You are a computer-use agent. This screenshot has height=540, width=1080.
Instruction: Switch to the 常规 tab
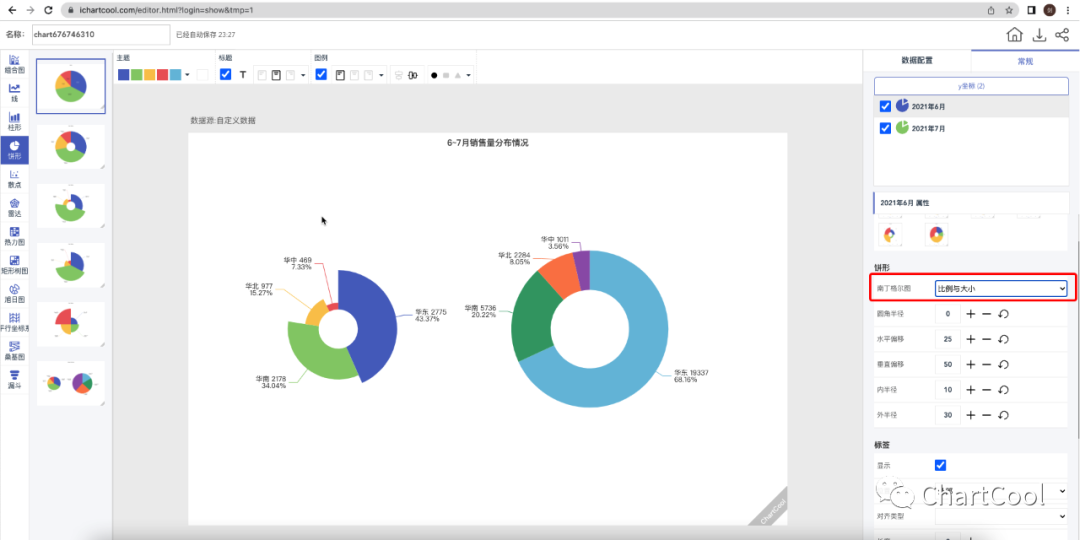coord(1025,61)
